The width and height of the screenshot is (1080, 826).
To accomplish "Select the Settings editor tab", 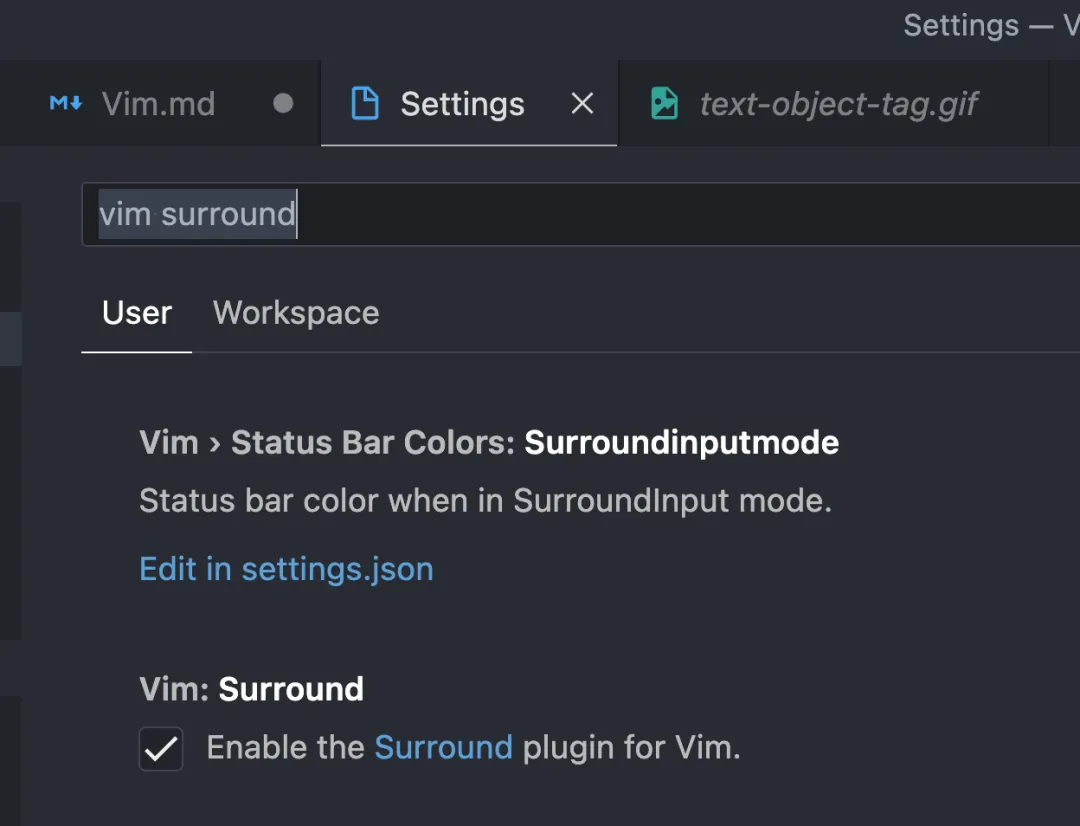I will pos(462,104).
